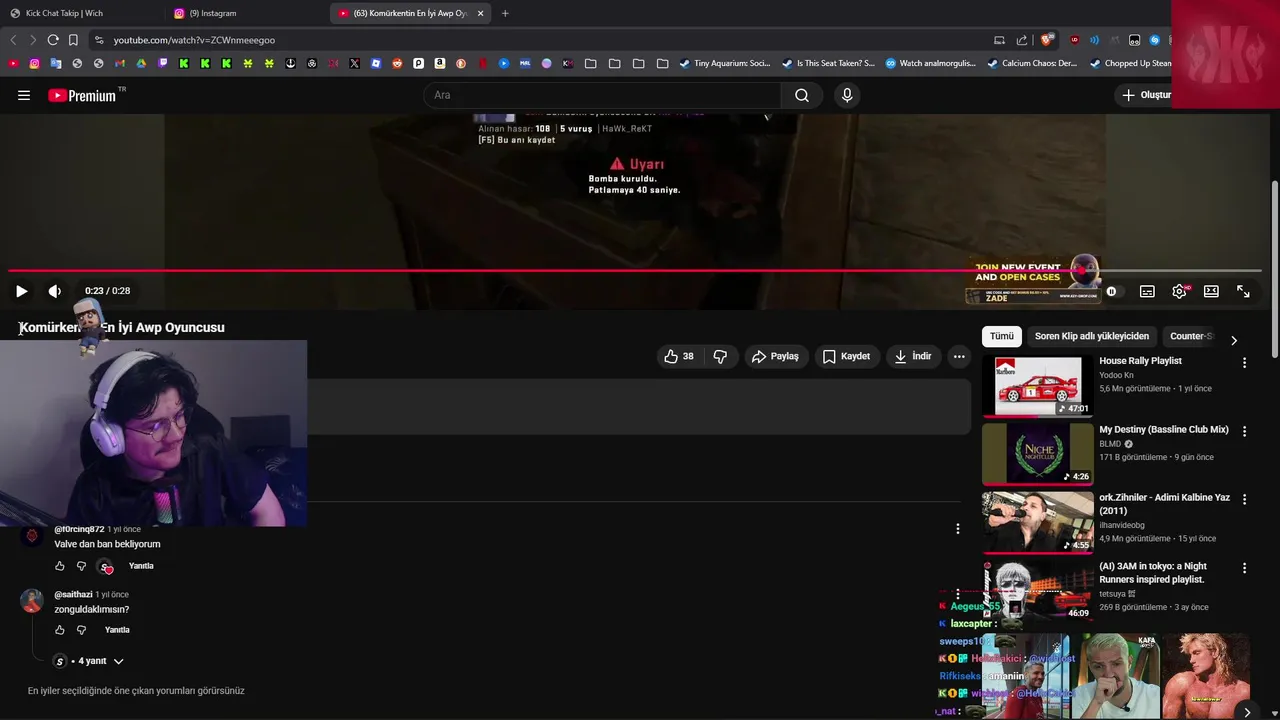Enter fullscreen mode in video player

click(x=1243, y=291)
